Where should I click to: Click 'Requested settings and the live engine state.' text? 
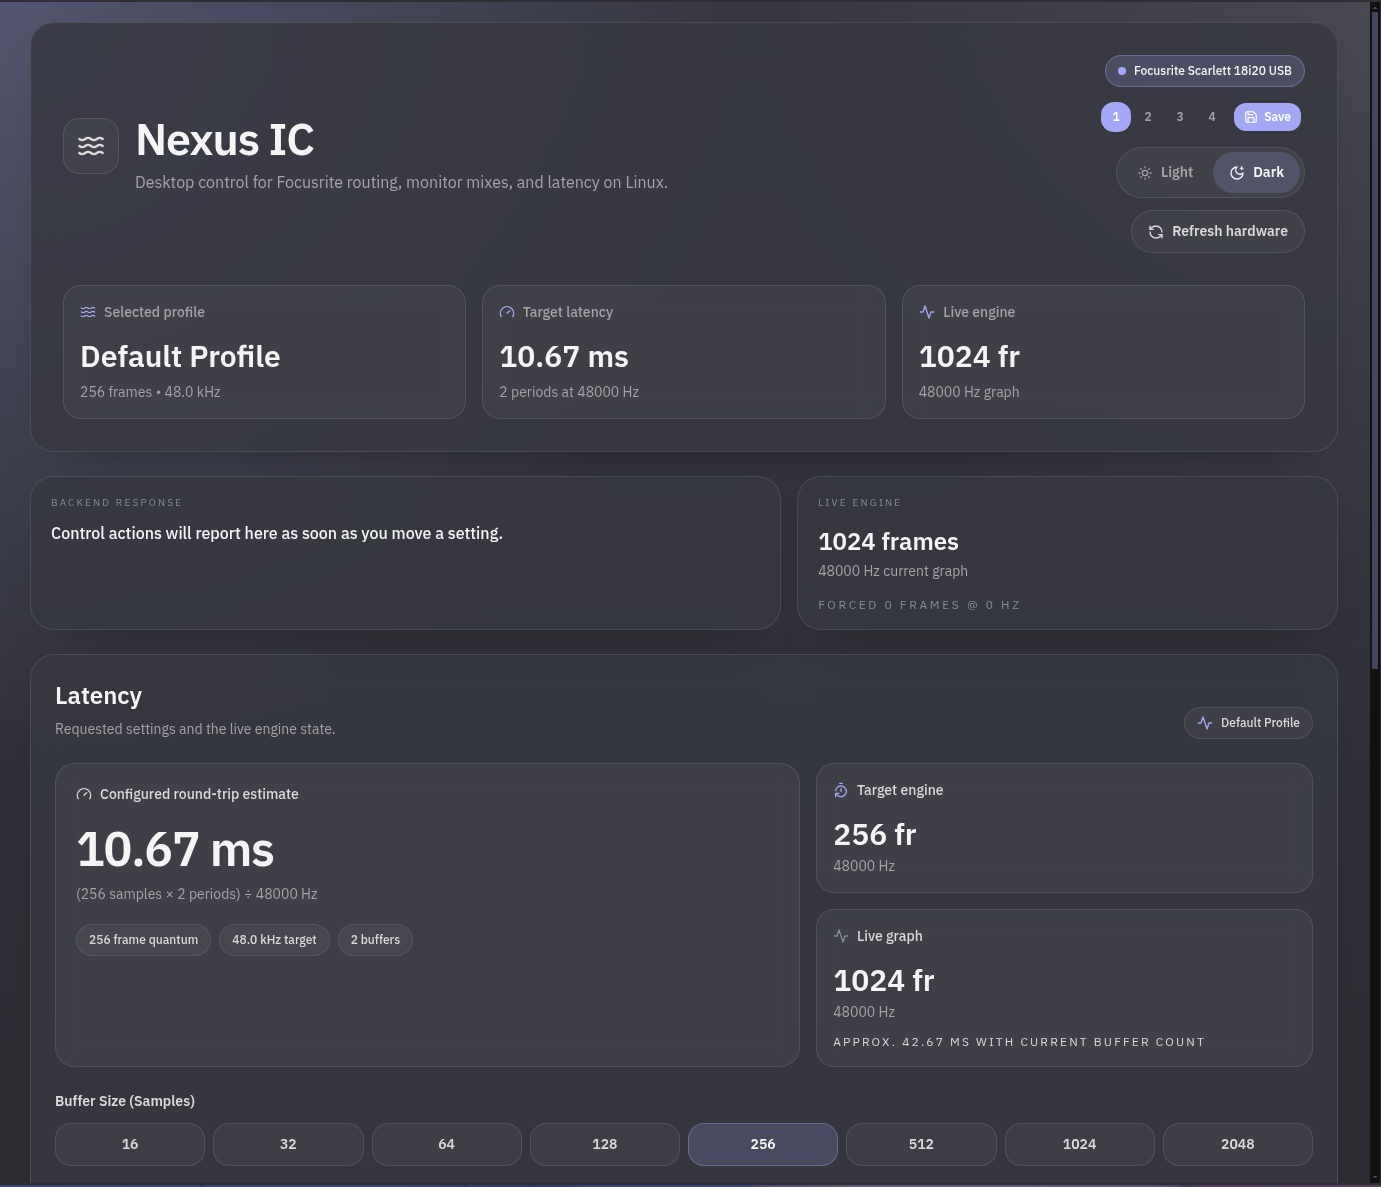click(x=195, y=729)
